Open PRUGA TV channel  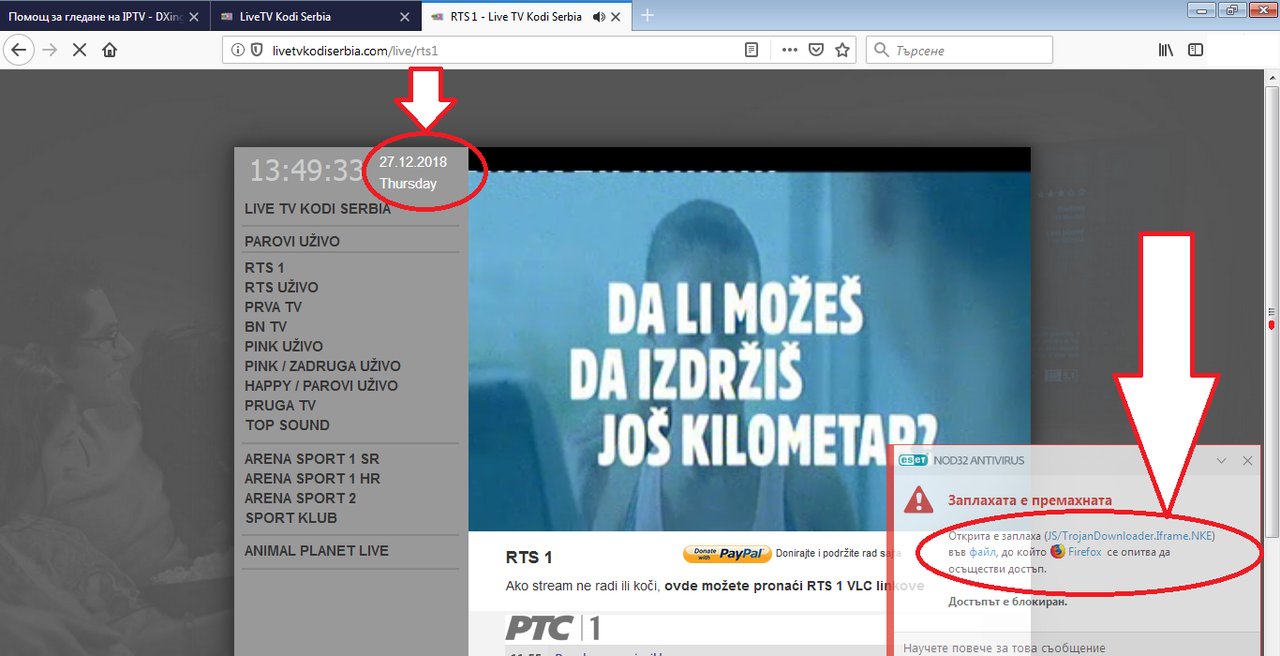(x=280, y=405)
